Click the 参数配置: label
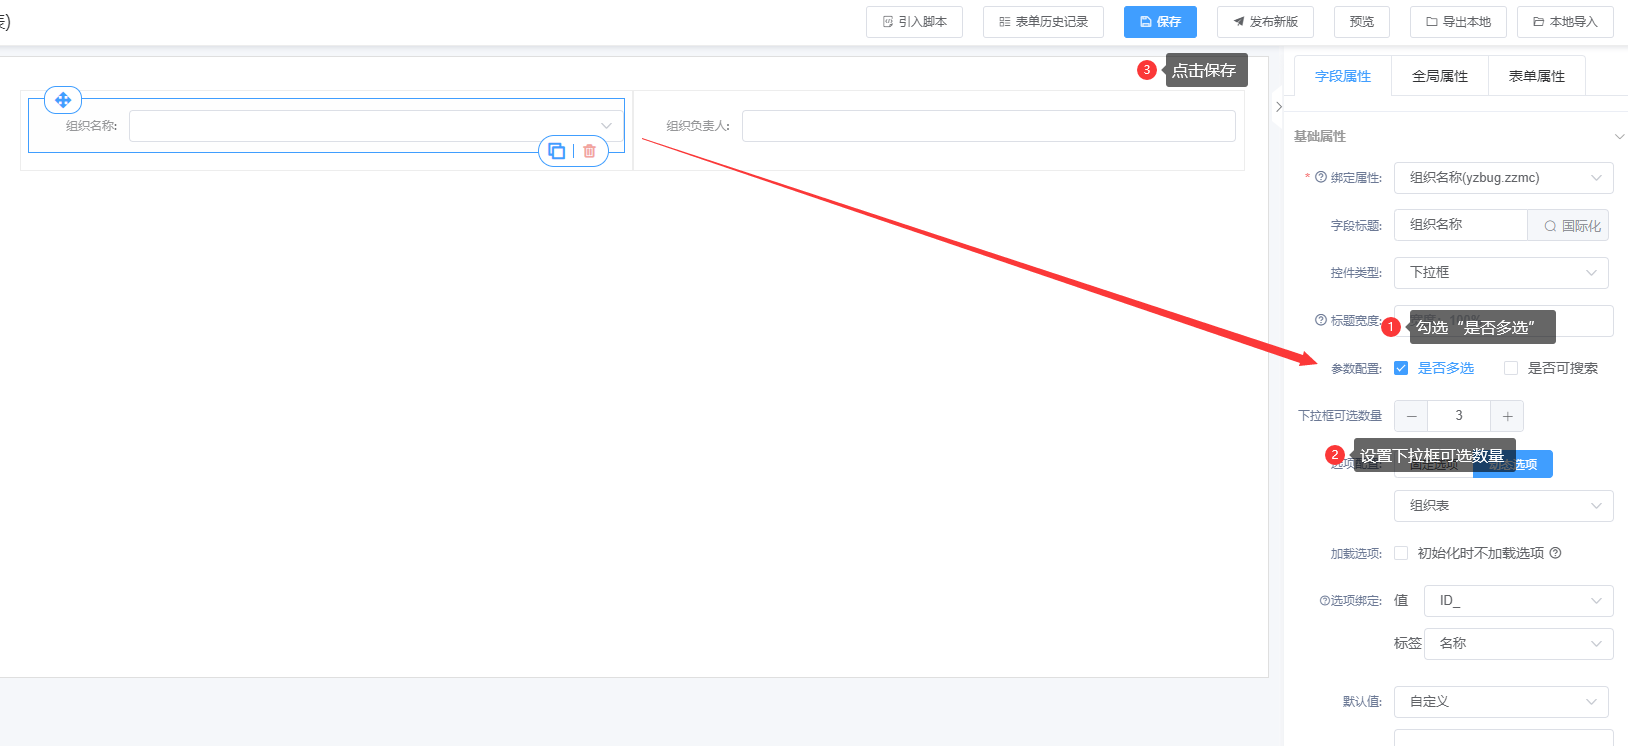 [x=1356, y=369]
